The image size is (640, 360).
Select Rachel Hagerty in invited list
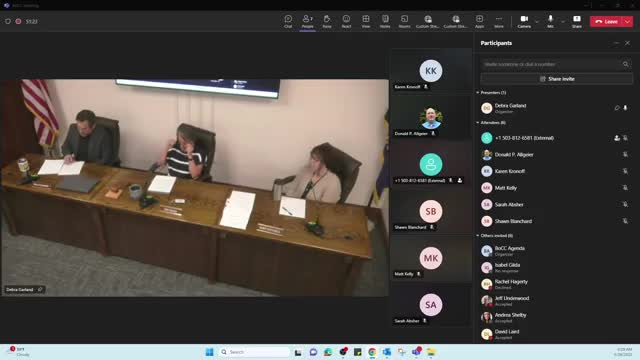pos(556,284)
